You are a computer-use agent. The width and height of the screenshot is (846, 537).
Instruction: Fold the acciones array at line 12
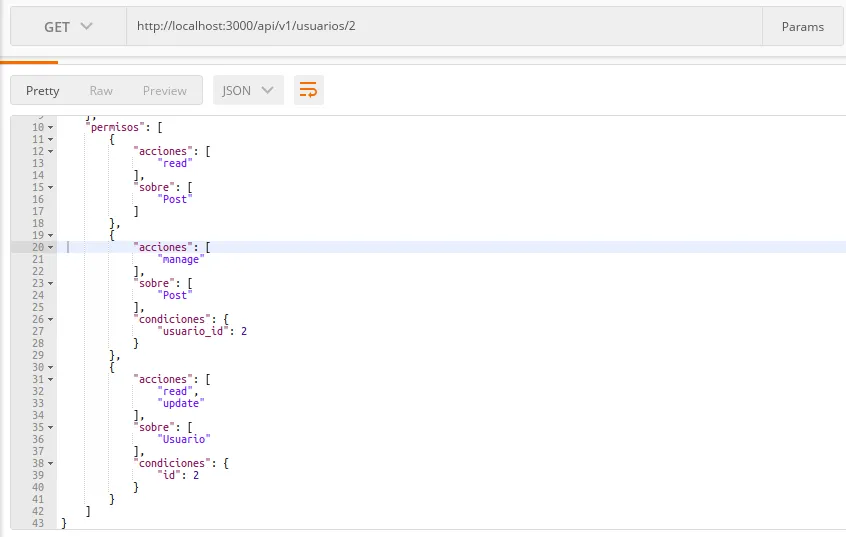click(50, 152)
